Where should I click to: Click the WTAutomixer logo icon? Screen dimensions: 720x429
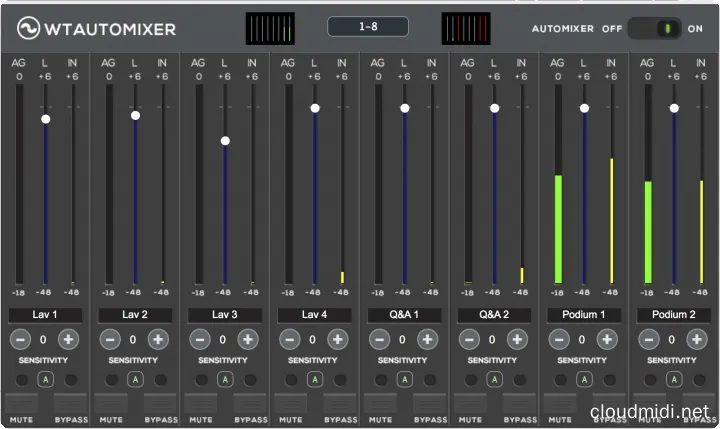coord(24,28)
